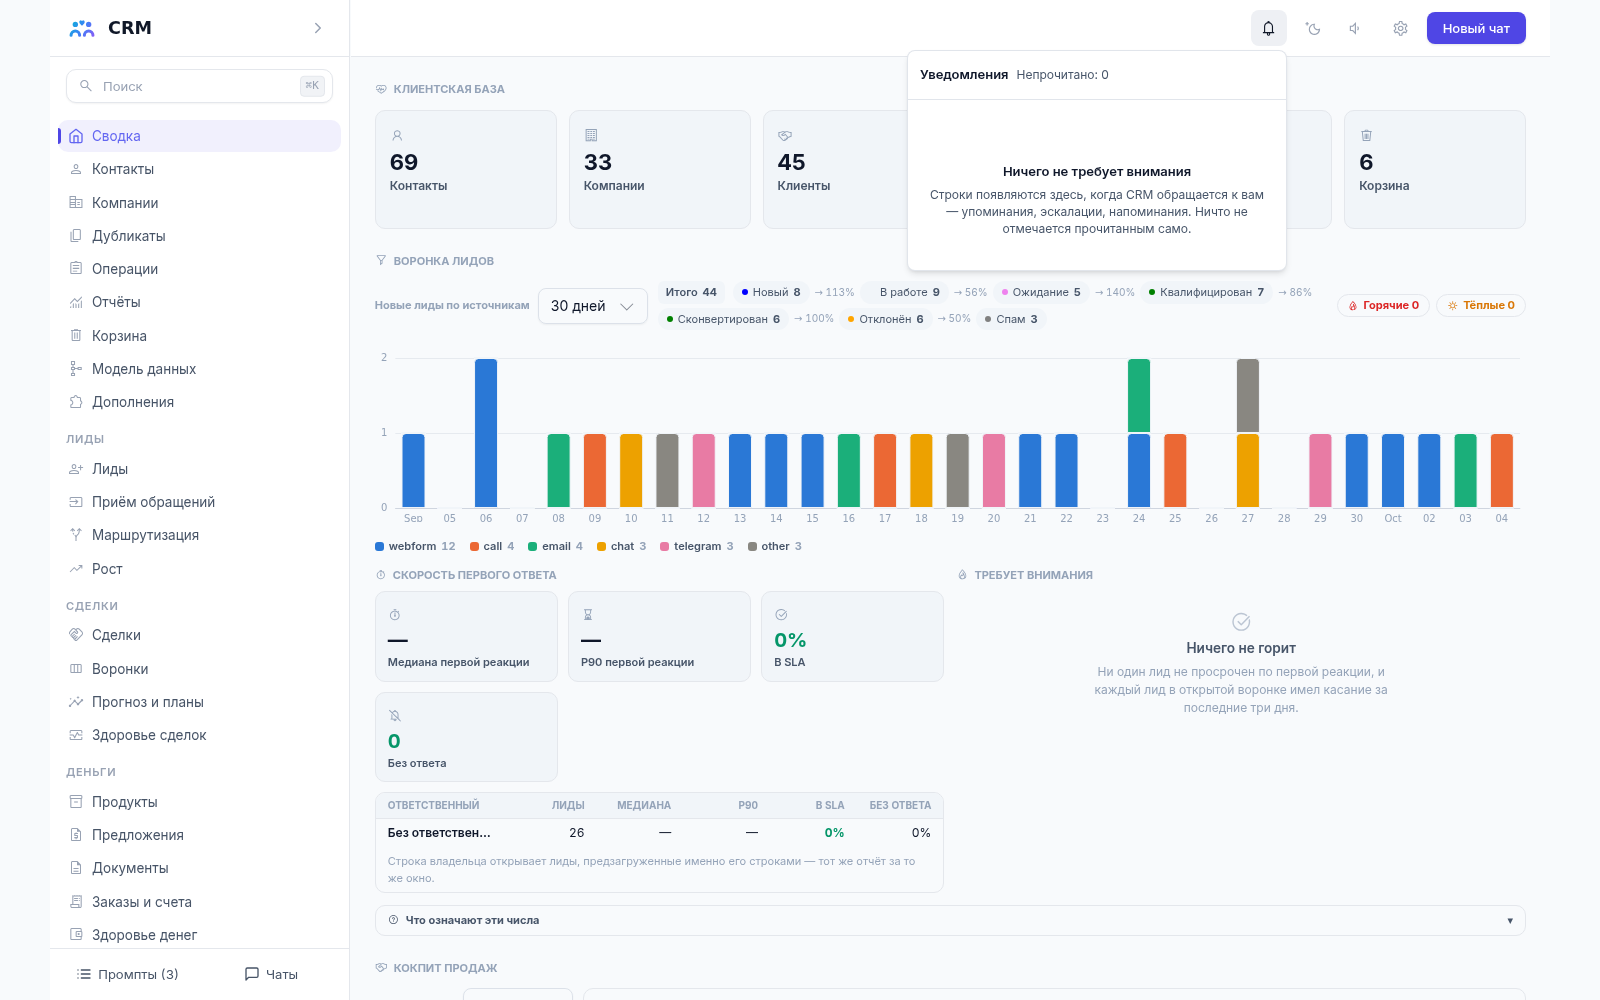Click the Маршрутизация icon
The width and height of the screenshot is (1600, 1000).
pos(76,535)
